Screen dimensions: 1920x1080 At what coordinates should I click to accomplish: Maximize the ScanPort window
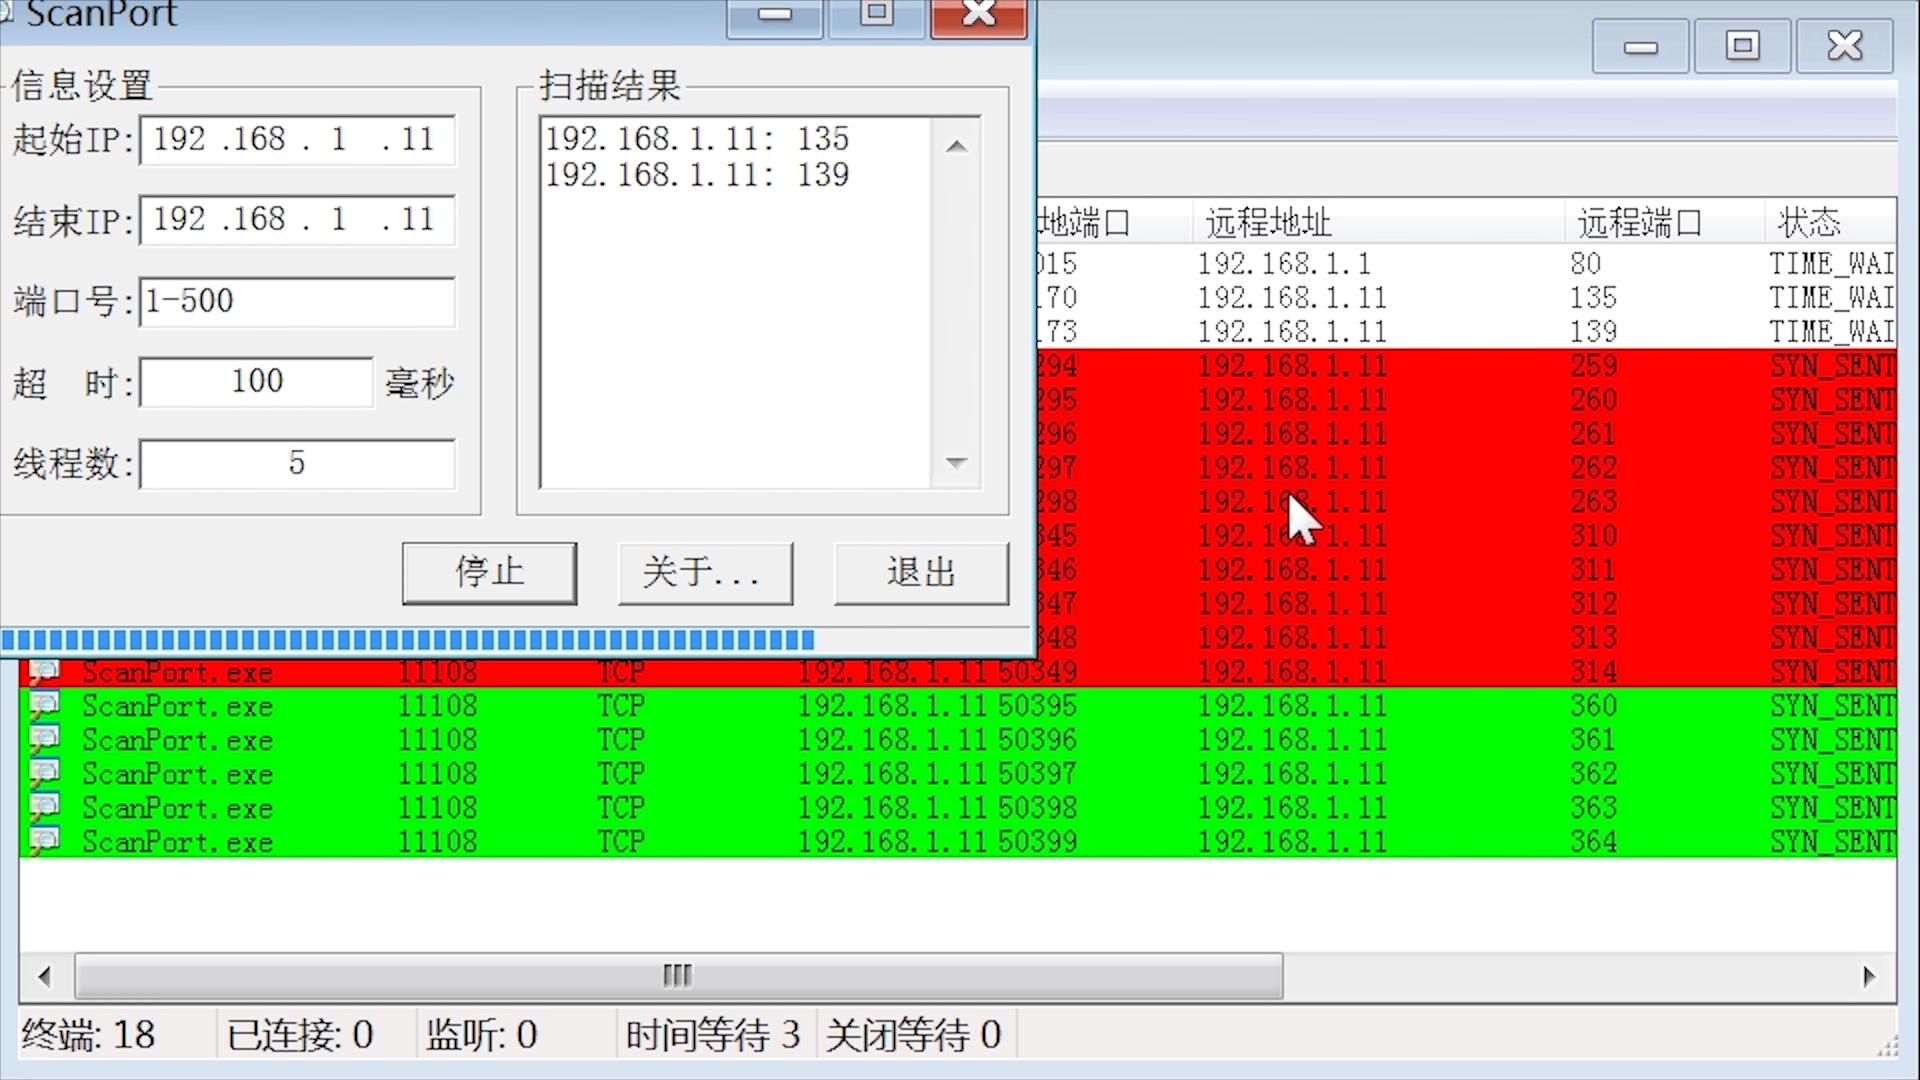877,16
